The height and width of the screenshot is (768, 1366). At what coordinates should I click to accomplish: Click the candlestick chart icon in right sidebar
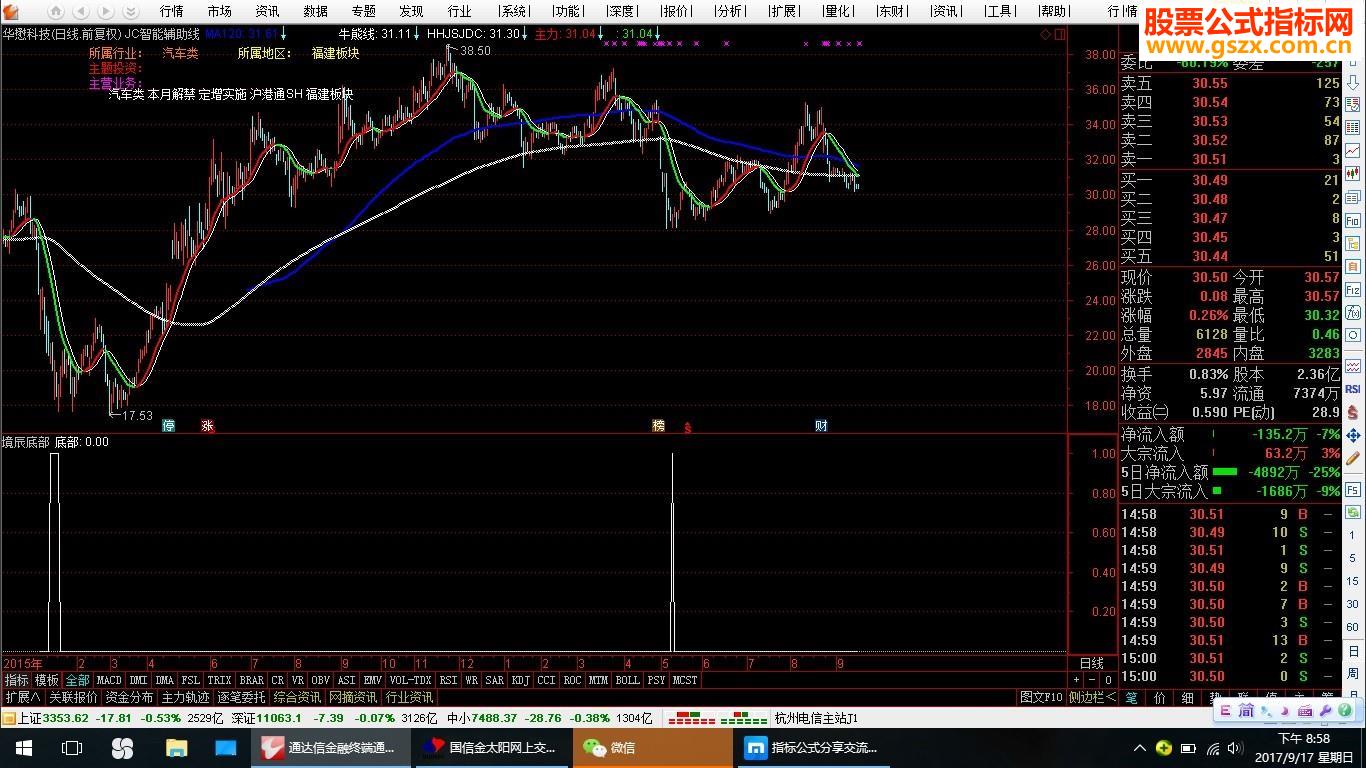click(1353, 174)
